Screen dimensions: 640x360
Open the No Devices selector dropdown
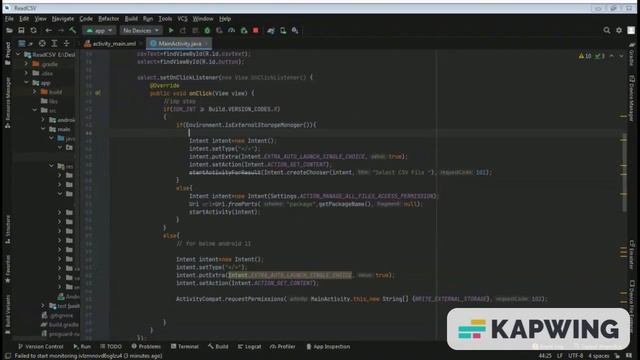[141, 31]
